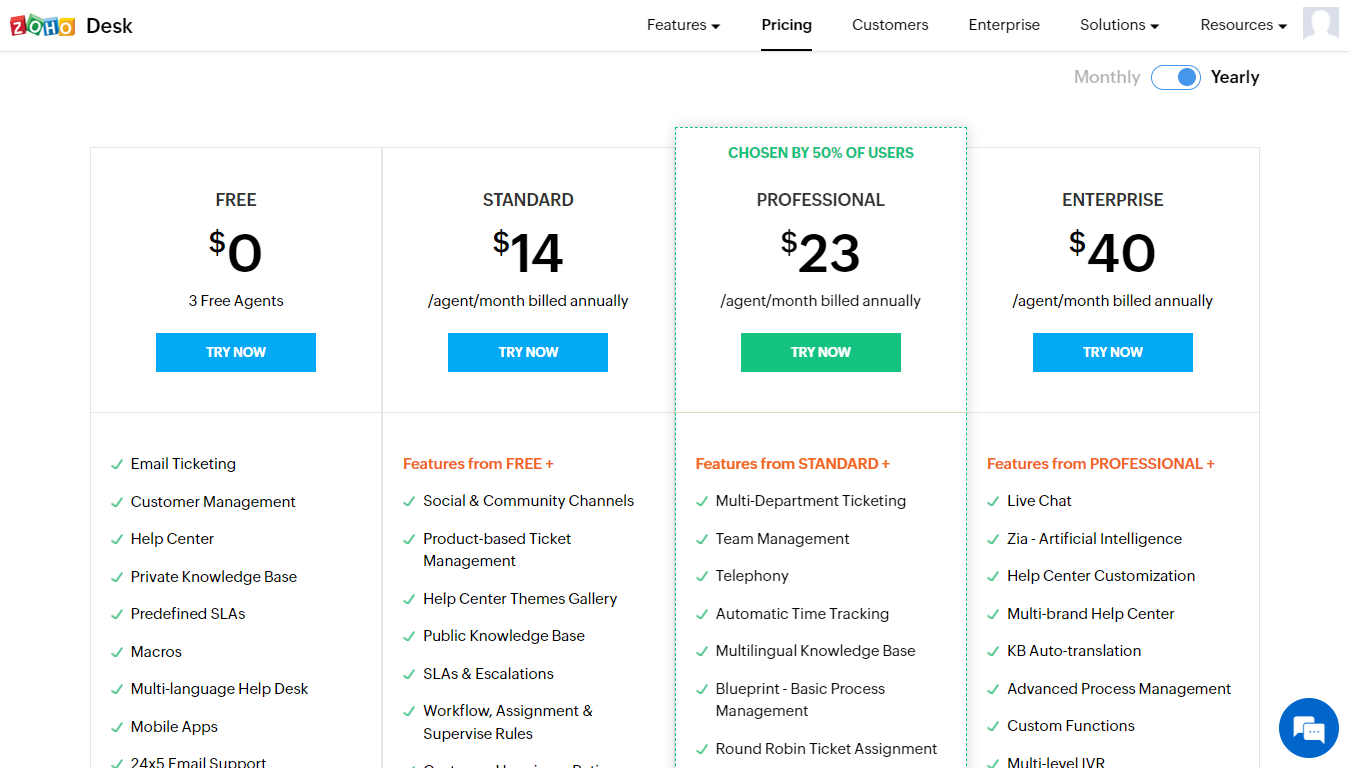Open the Pricing tab
Image resolution: width=1349 pixels, height=768 pixels.
pos(786,25)
